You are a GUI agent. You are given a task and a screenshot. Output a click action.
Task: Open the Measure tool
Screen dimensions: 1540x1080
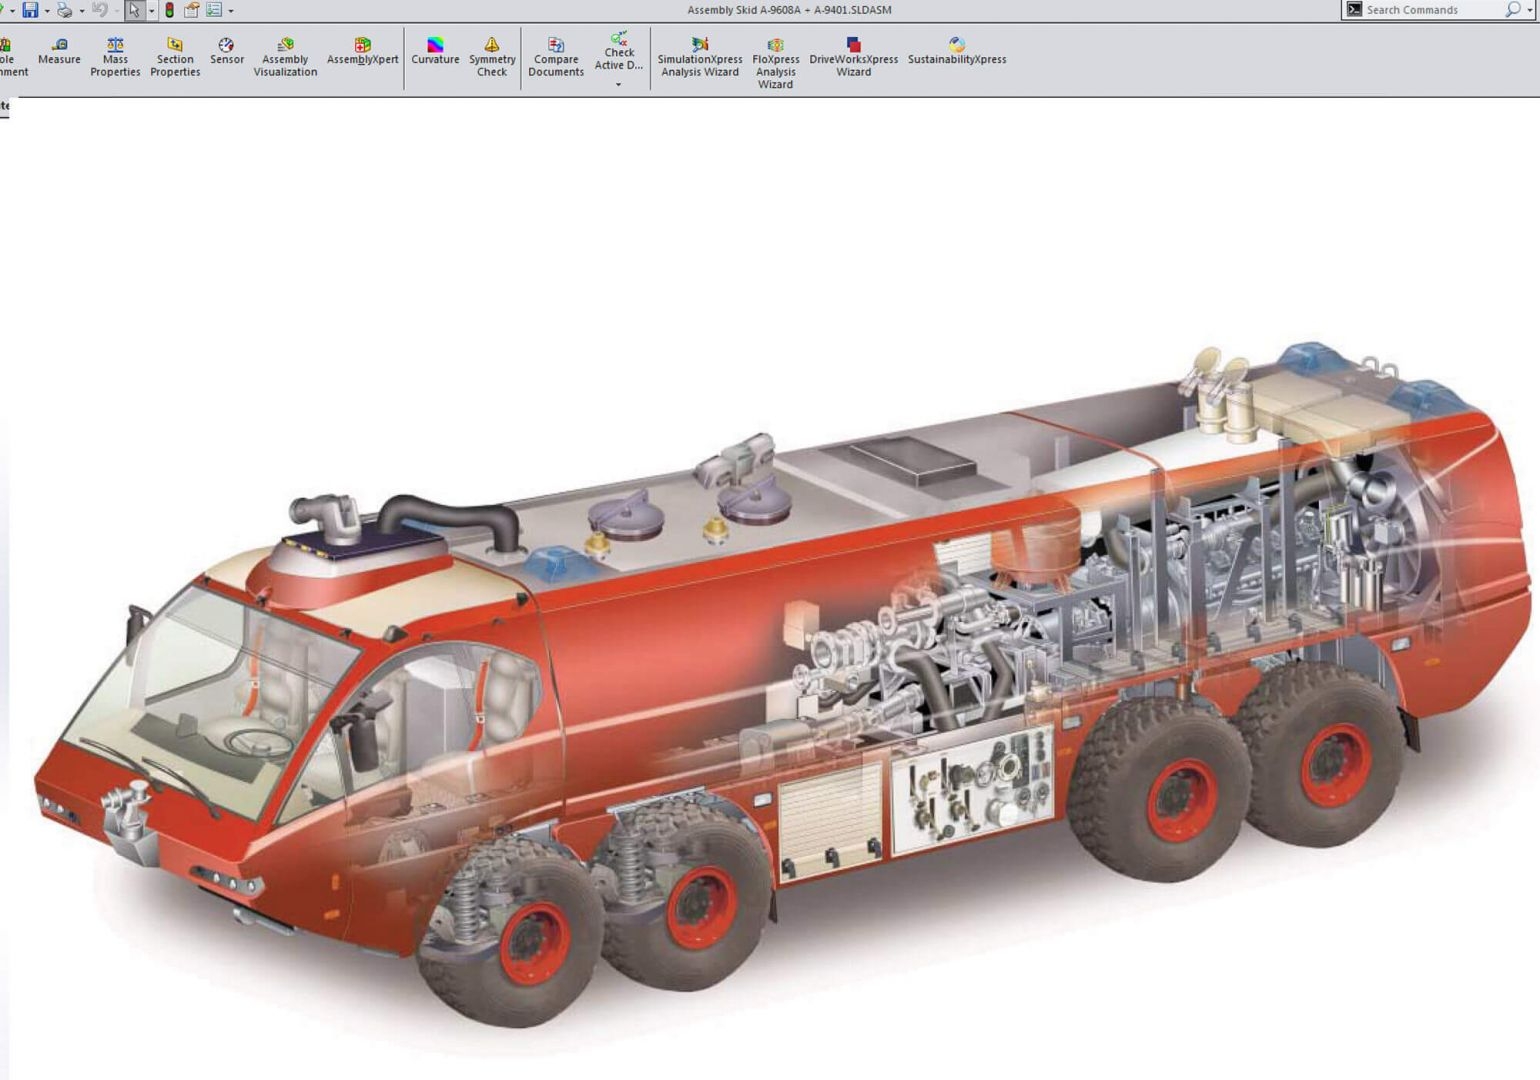point(59,51)
